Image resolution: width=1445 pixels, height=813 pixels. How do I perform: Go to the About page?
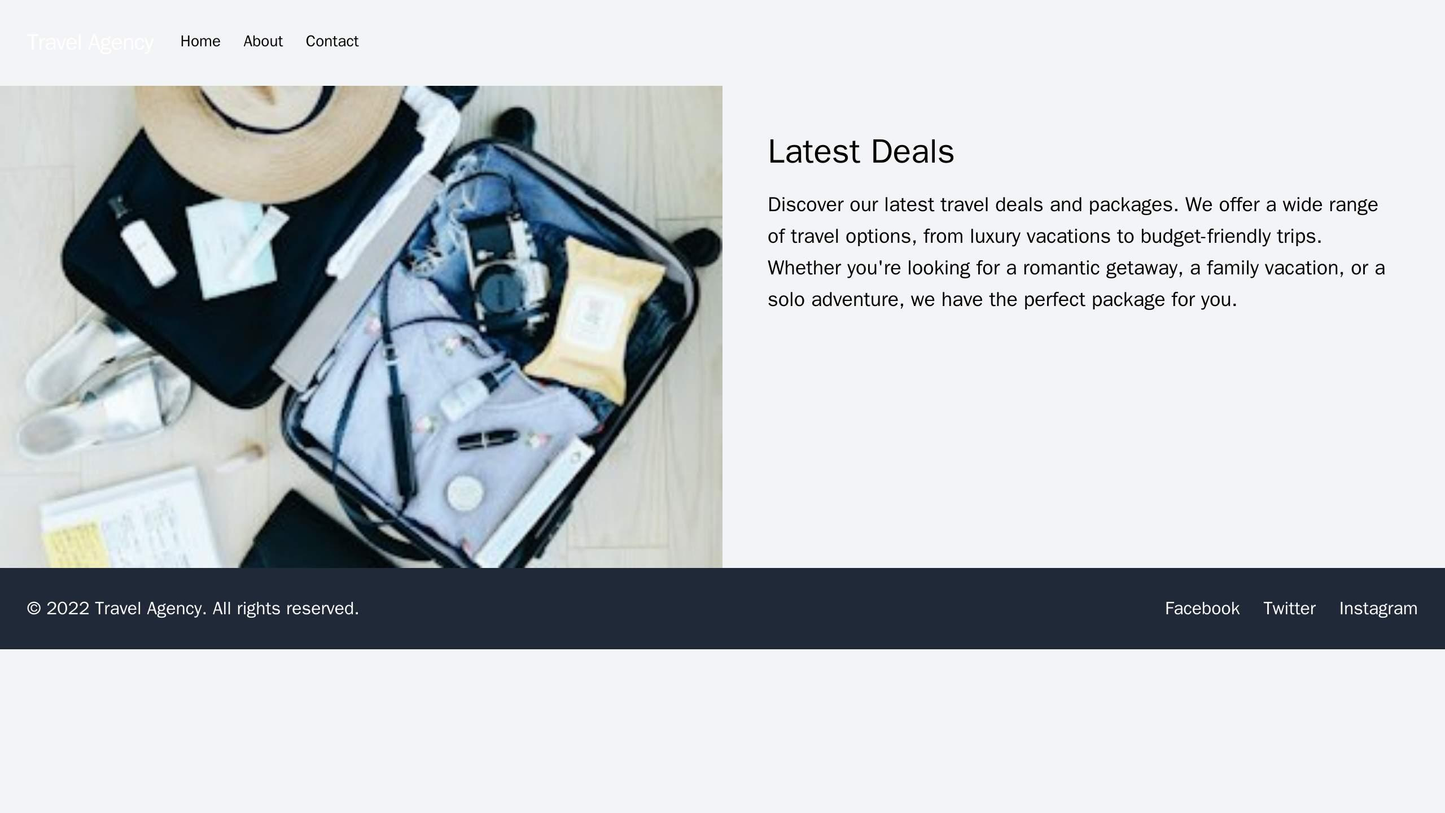coord(263,41)
